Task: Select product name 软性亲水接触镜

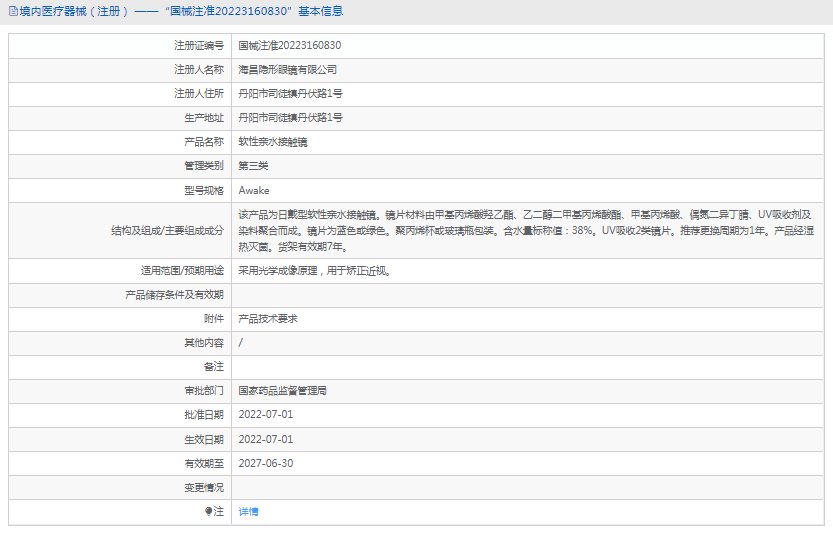Action: click(x=273, y=142)
